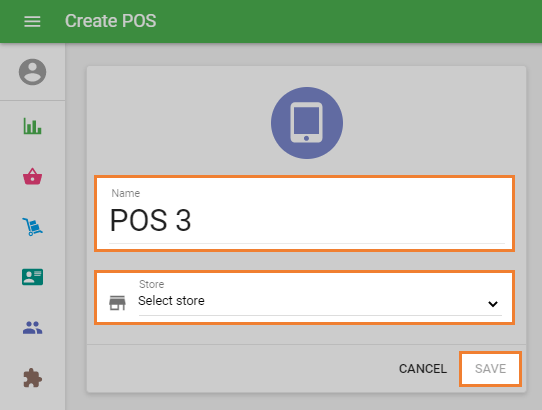542x410 pixels.
Task: Open the employees people icon
Action: click(32, 328)
